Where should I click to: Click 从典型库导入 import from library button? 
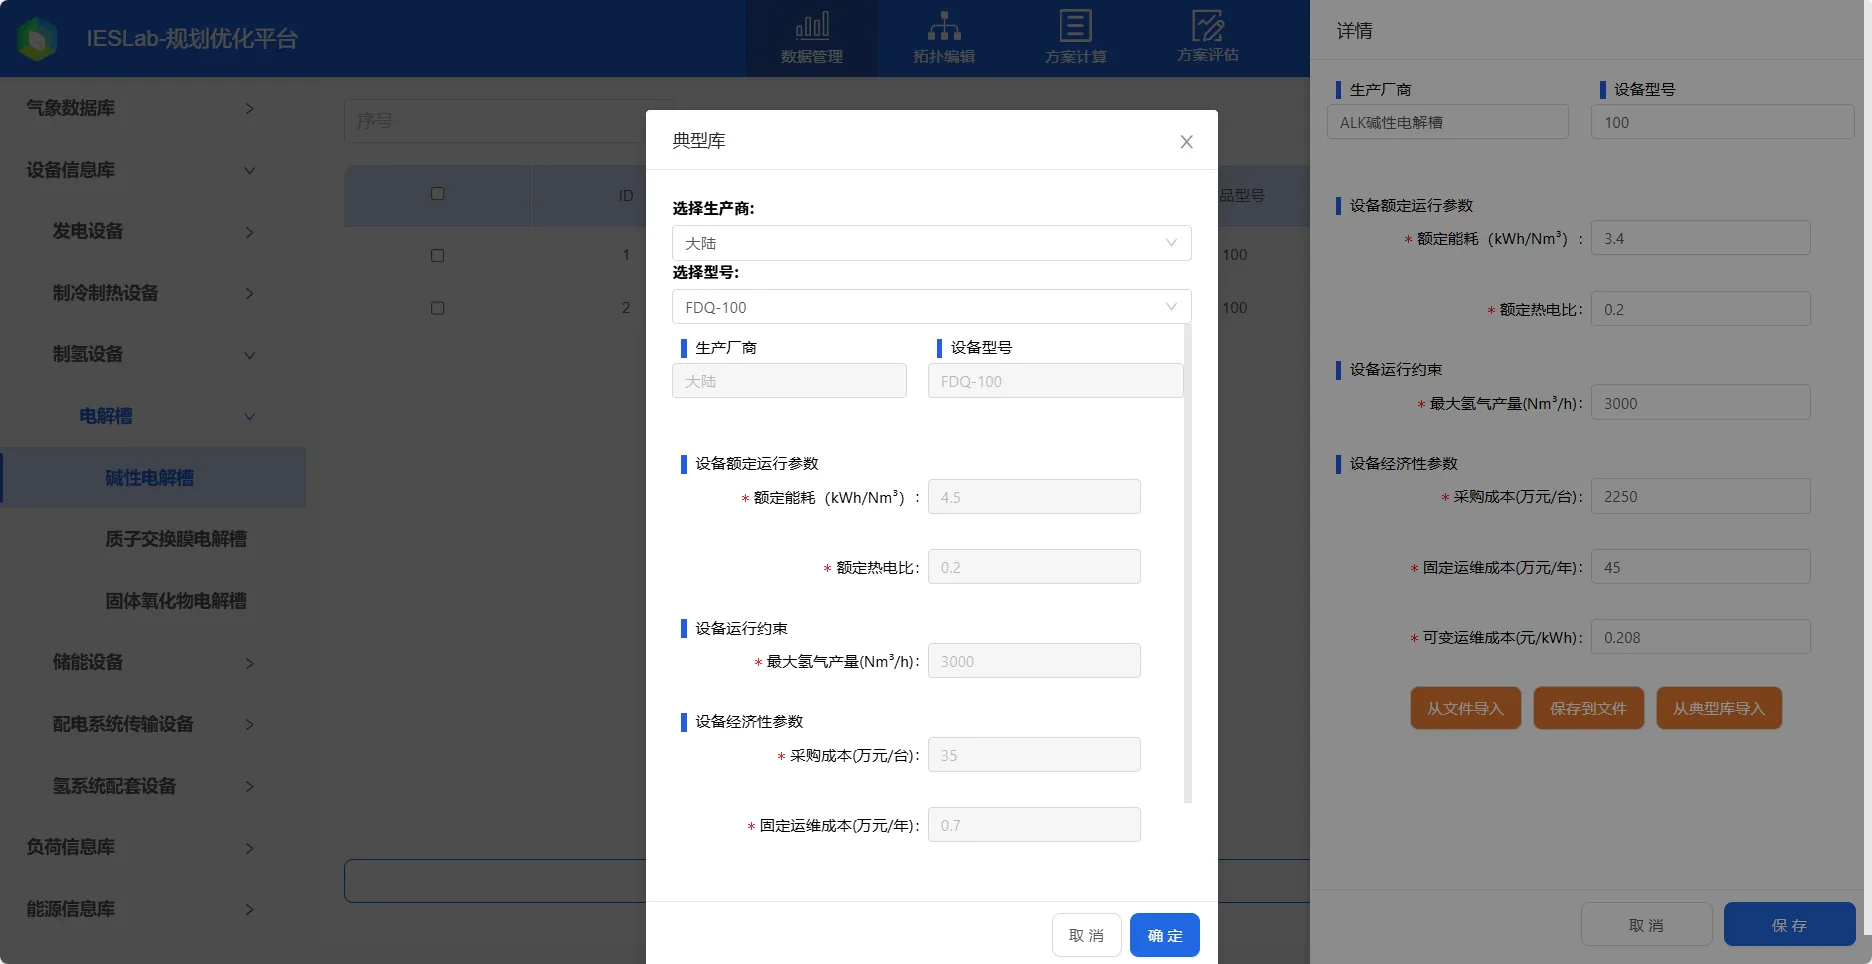click(x=1719, y=708)
